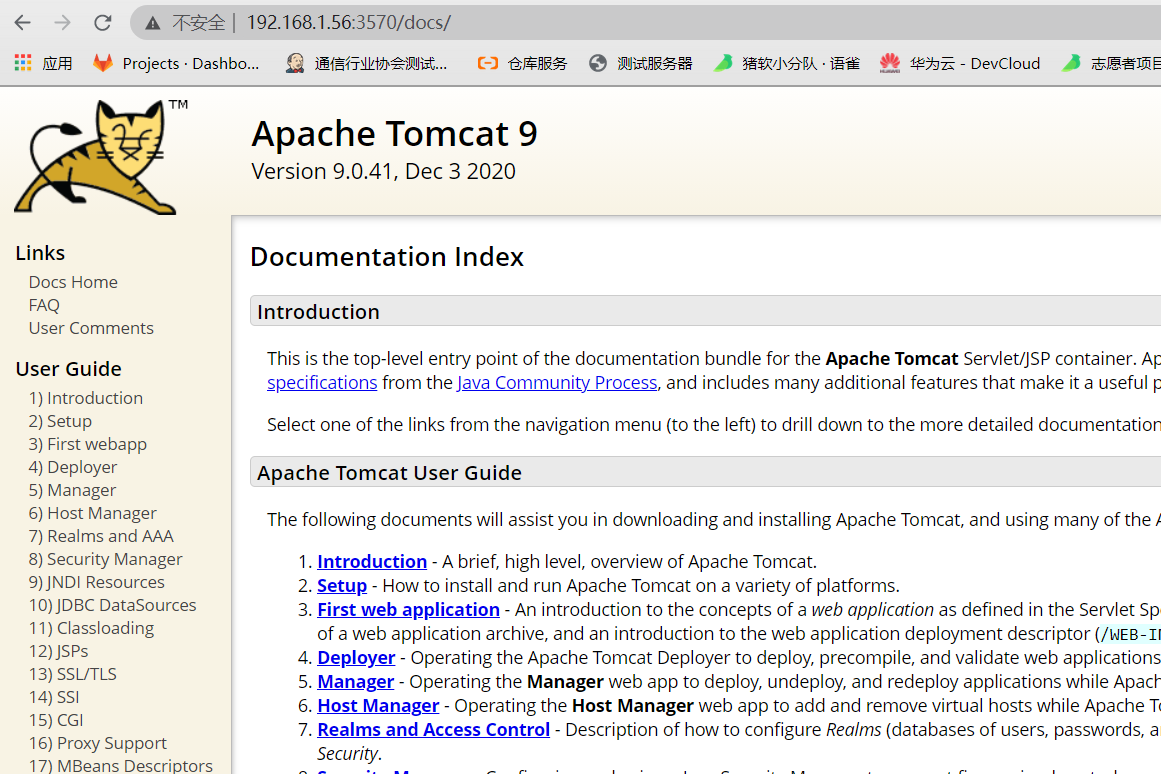
Task: Open the First web application link
Action: (408, 609)
